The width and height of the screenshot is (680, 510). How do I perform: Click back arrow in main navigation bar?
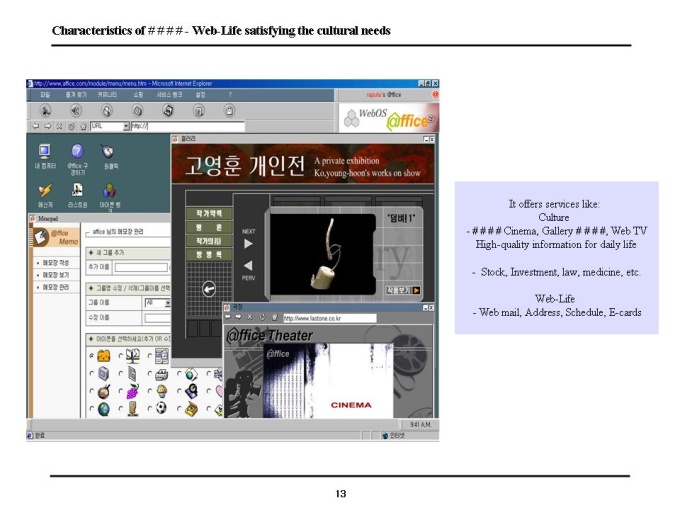coord(36,126)
